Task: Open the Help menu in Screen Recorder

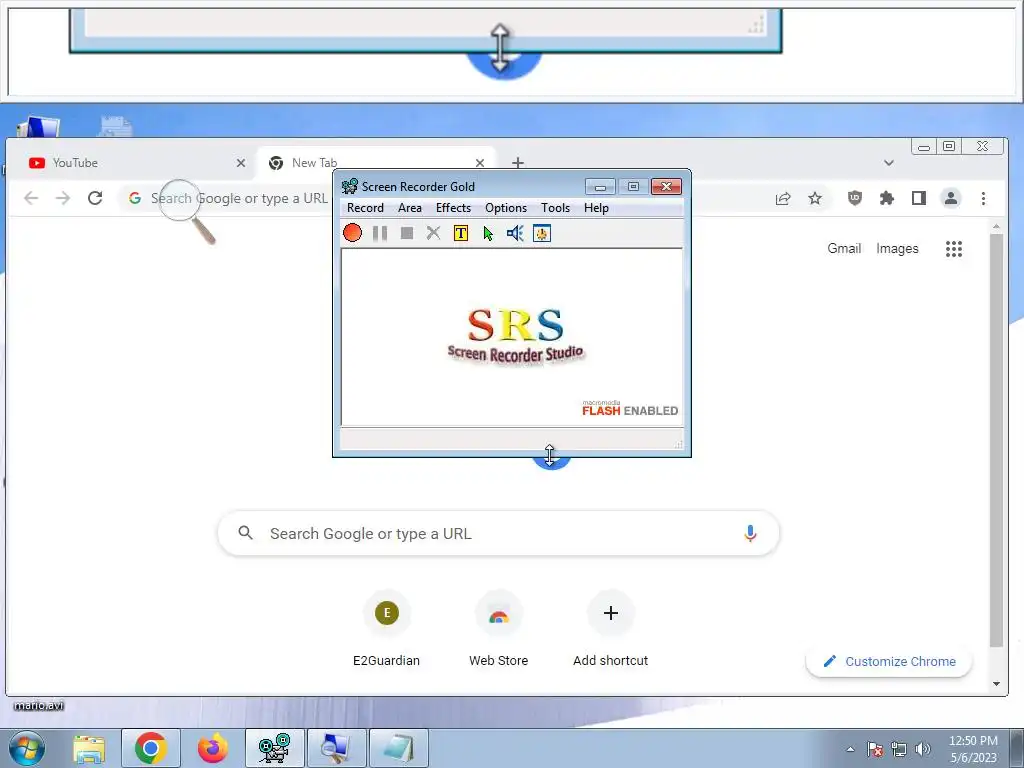Action: [596, 208]
